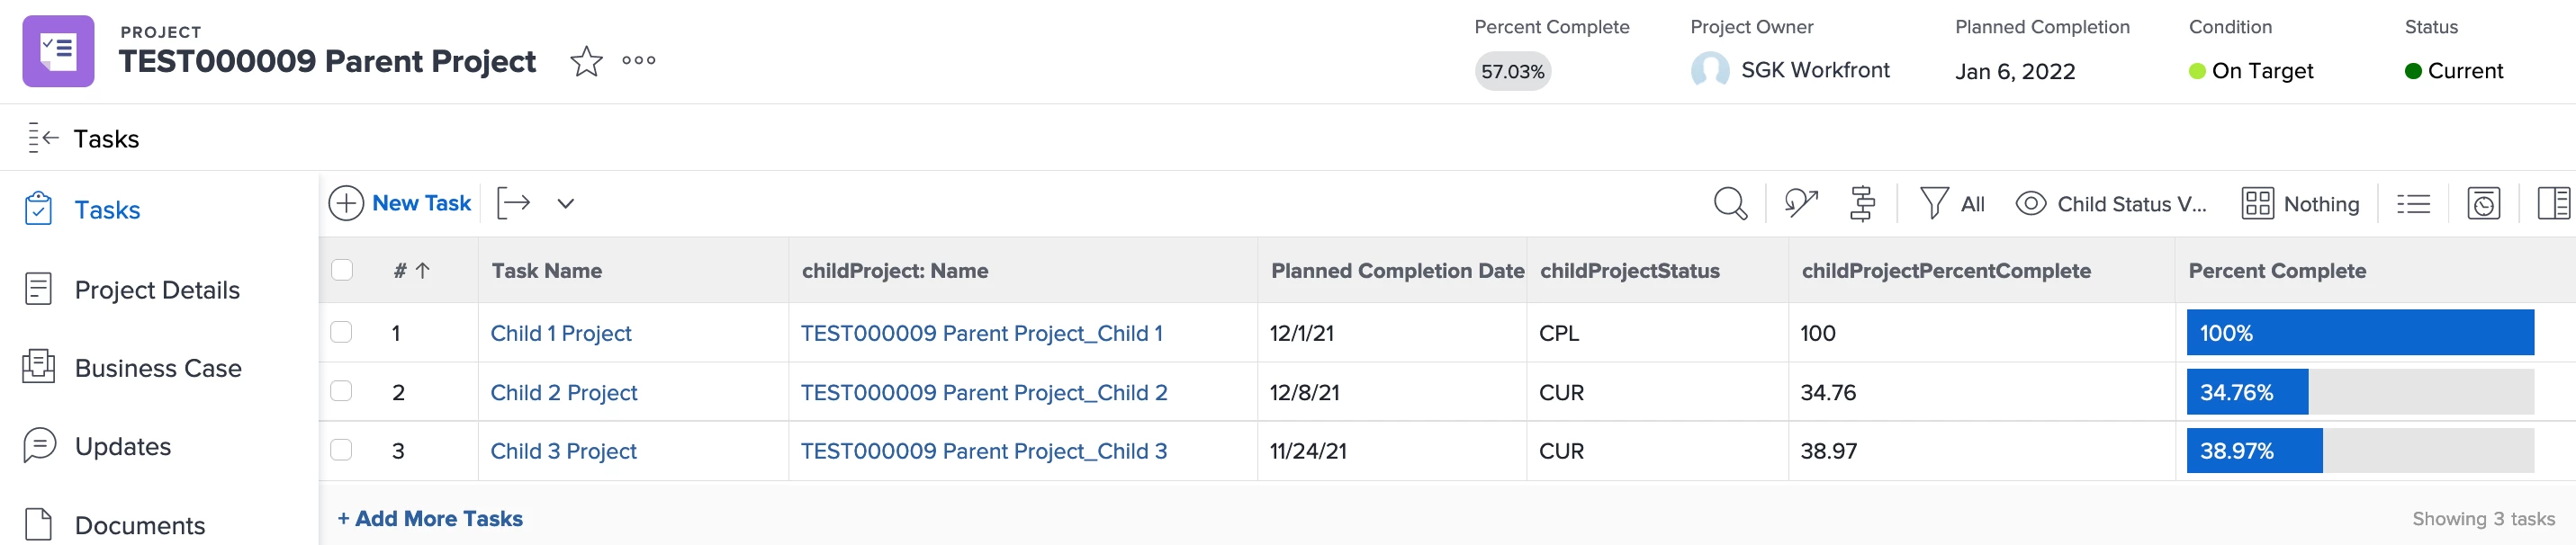Screen dimensions: 2576x545
Task: Check the box for Child 3 Project
Action: [342, 450]
